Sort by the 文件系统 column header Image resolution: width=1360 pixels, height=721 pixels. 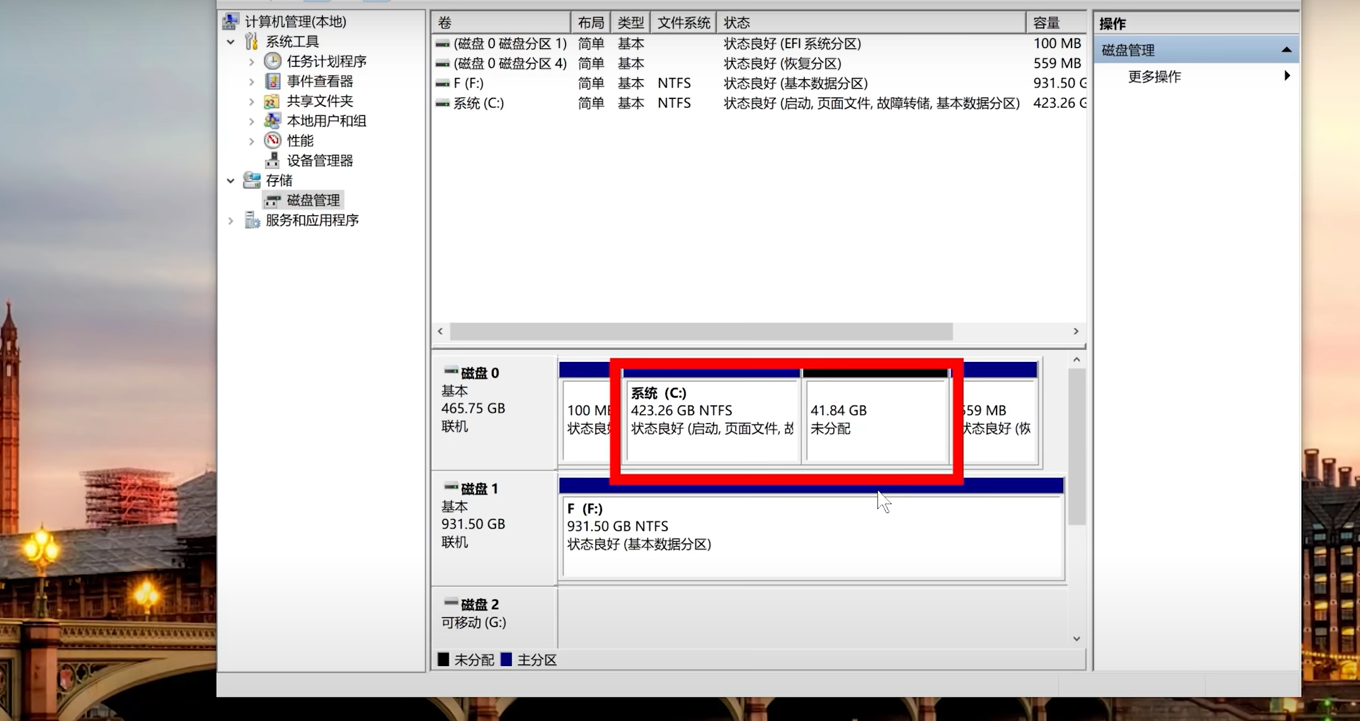[684, 22]
